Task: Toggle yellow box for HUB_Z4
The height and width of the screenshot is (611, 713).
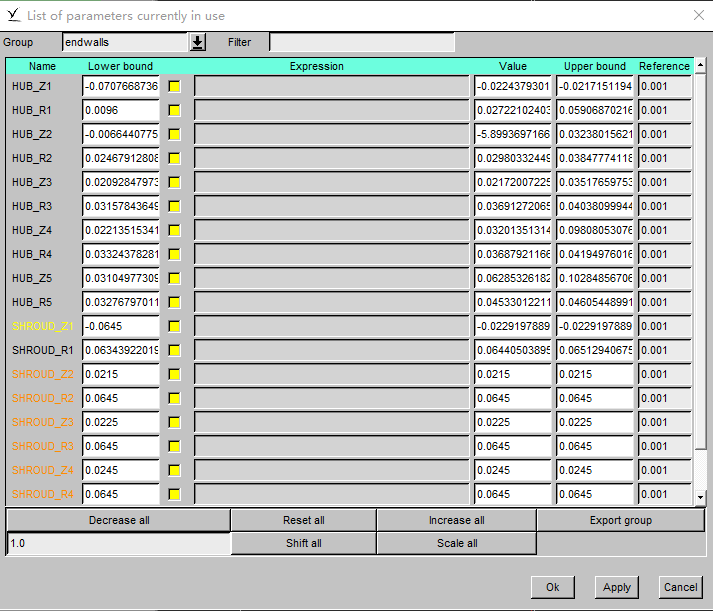Action: [174, 230]
